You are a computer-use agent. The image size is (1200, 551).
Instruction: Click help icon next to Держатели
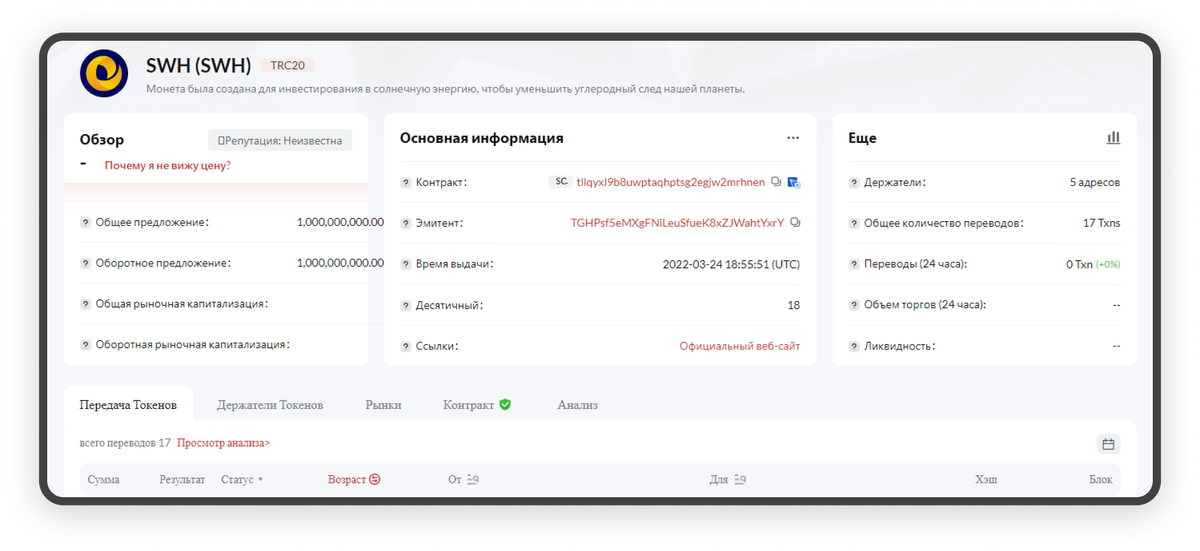[x=854, y=183]
